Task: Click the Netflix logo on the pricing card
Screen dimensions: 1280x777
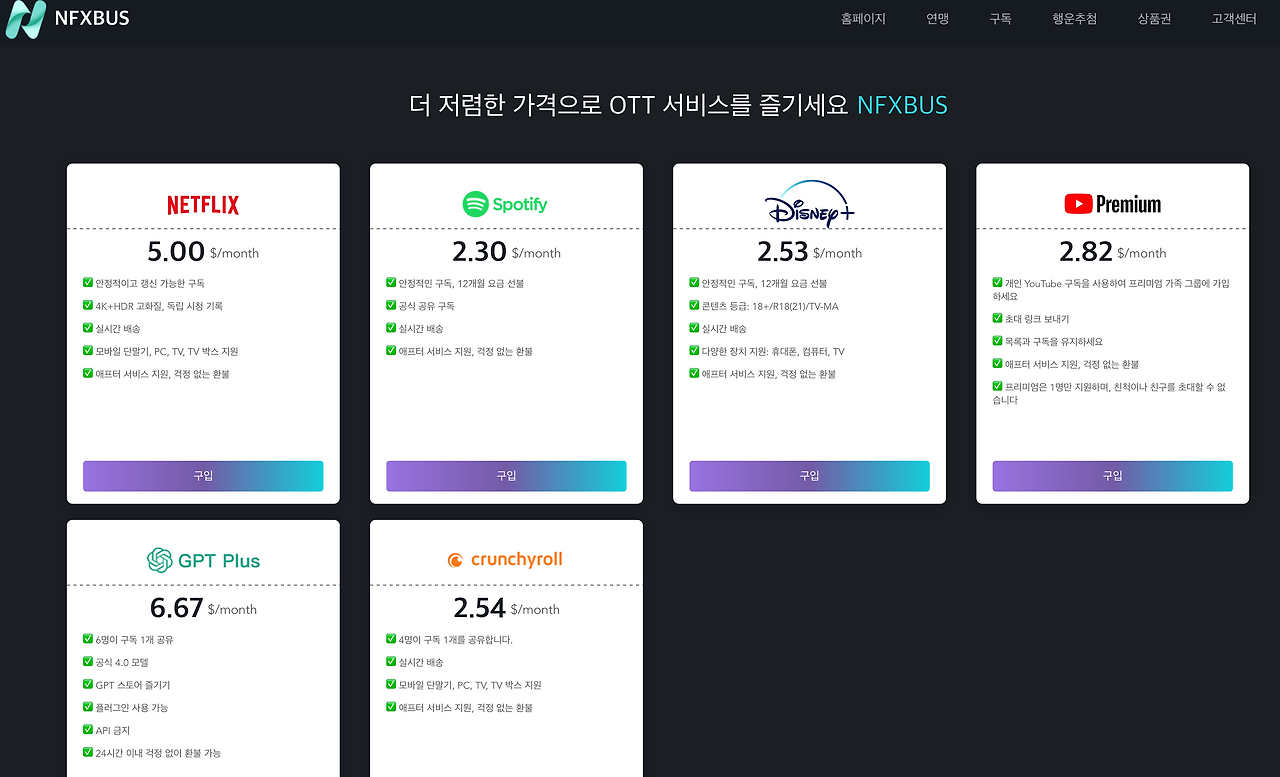Action: click(x=203, y=204)
